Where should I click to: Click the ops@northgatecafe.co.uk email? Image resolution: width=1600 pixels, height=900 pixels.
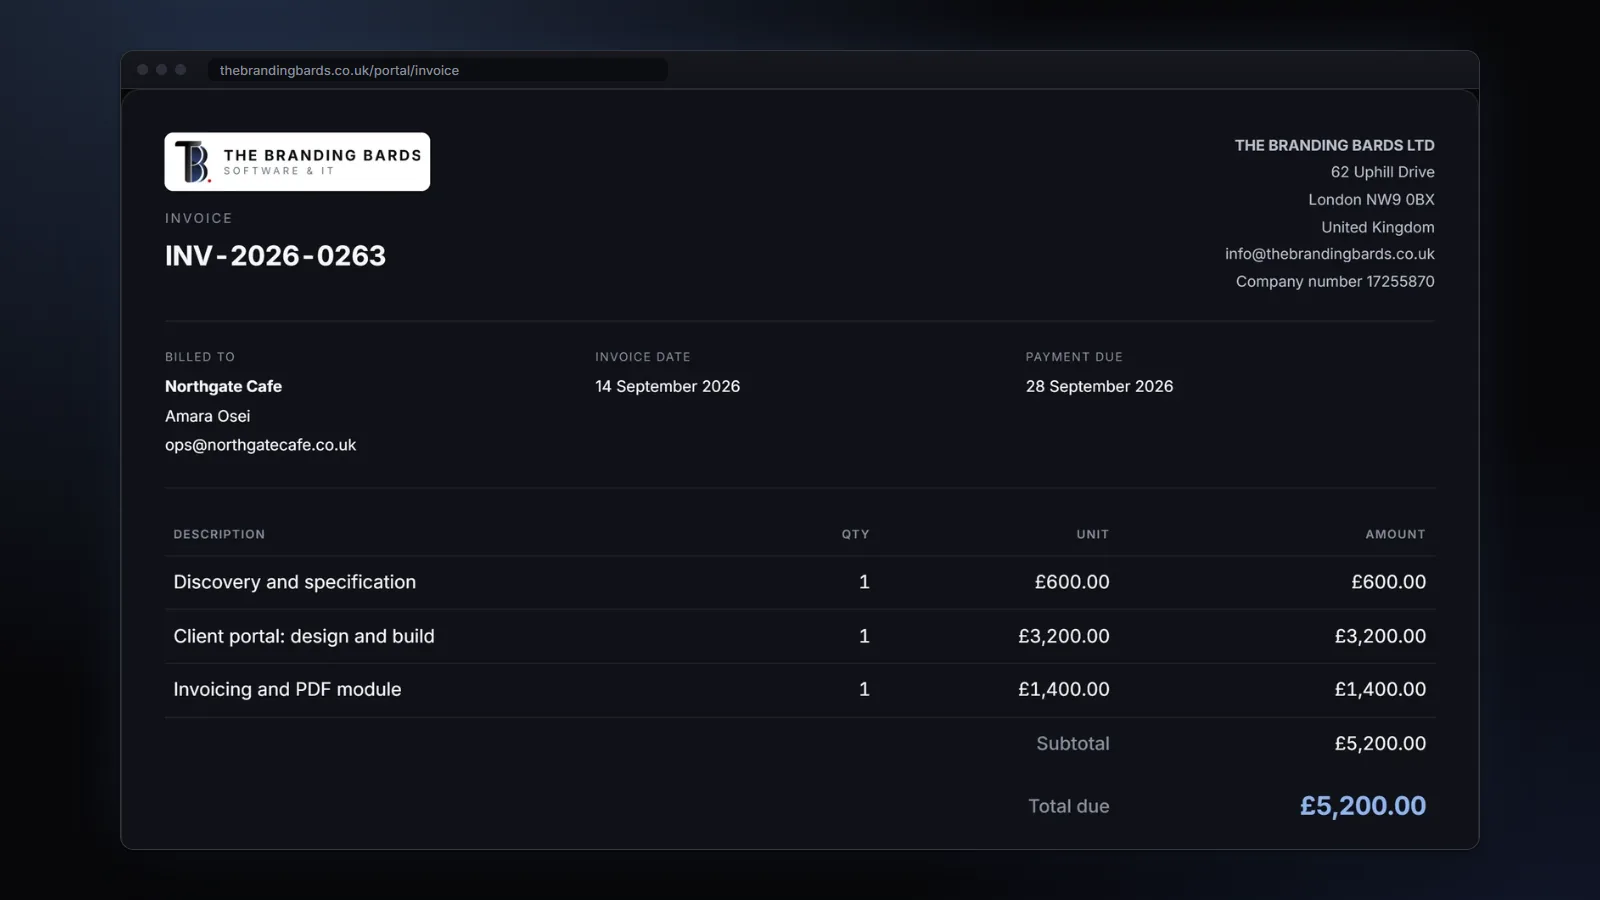(260, 445)
